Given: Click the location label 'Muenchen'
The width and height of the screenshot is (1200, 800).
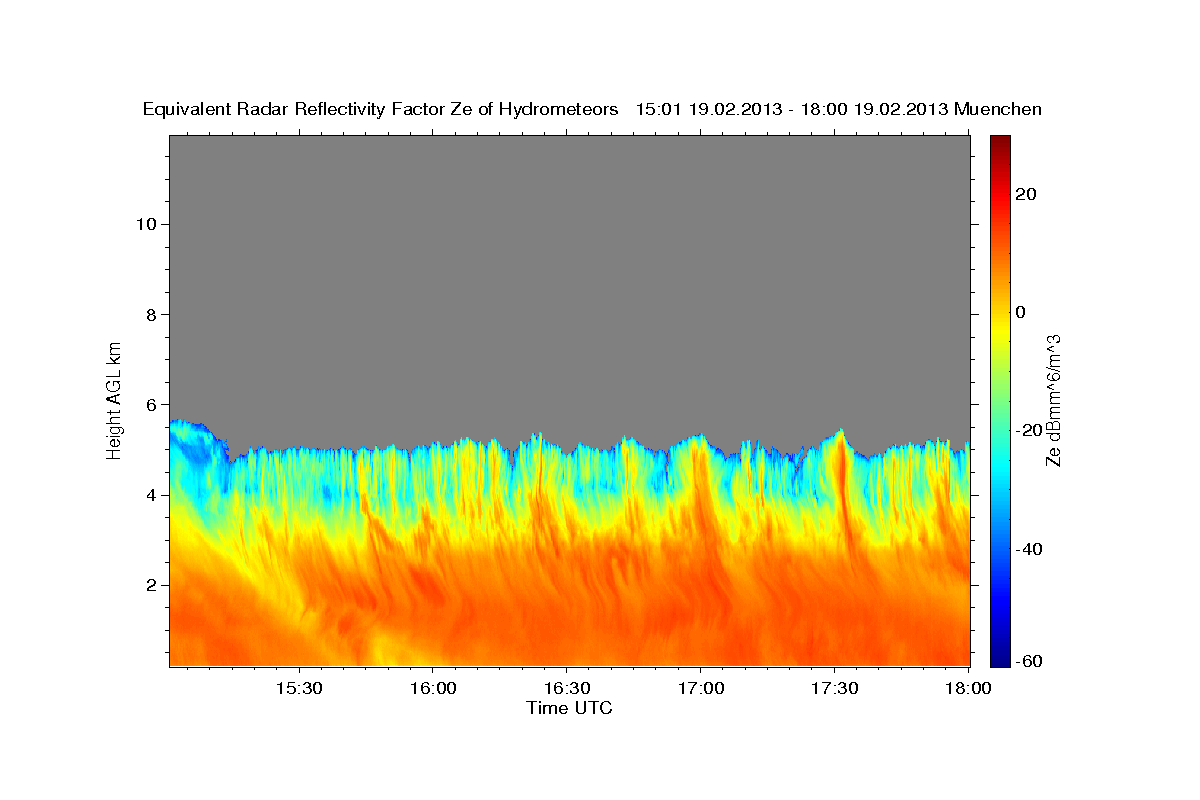Looking at the screenshot, I should click(x=999, y=110).
